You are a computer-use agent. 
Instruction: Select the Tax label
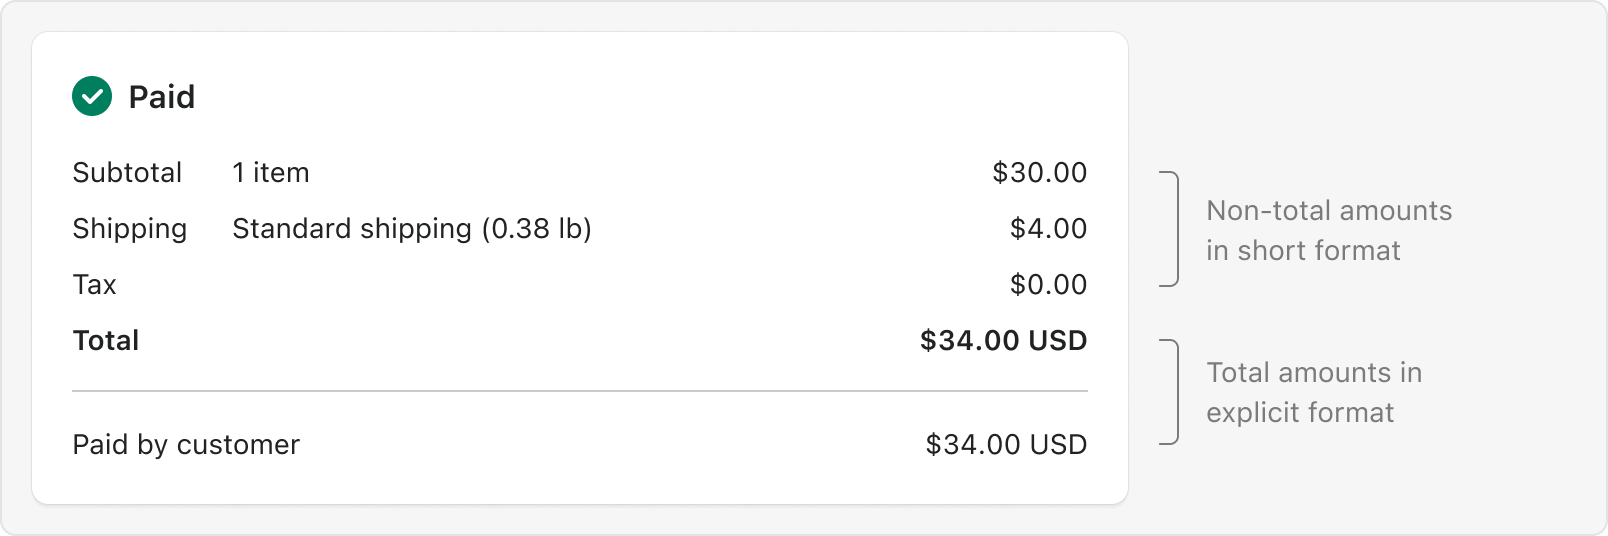pyautogui.click(x=95, y=285)
